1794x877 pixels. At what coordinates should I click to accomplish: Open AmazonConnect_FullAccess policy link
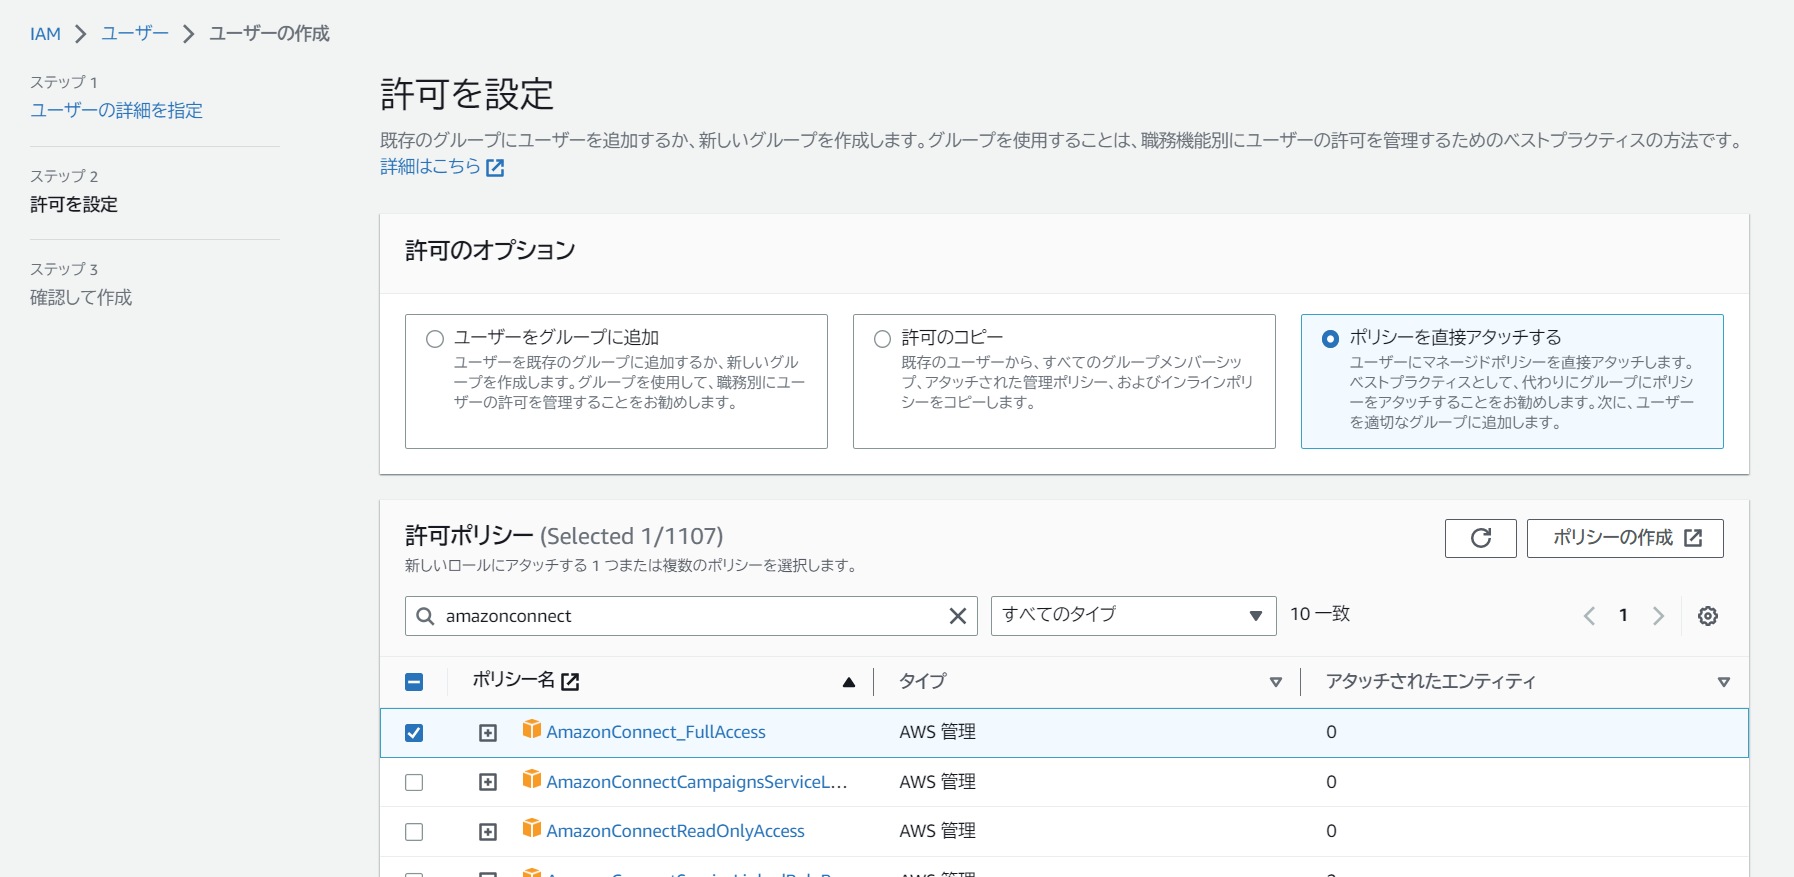(x=656, y=732)
